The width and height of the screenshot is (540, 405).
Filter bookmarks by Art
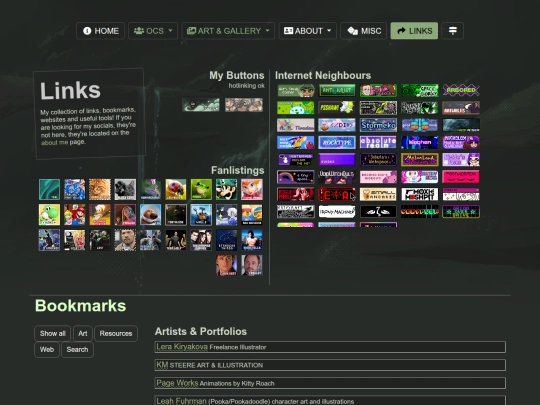pos(83,333)
